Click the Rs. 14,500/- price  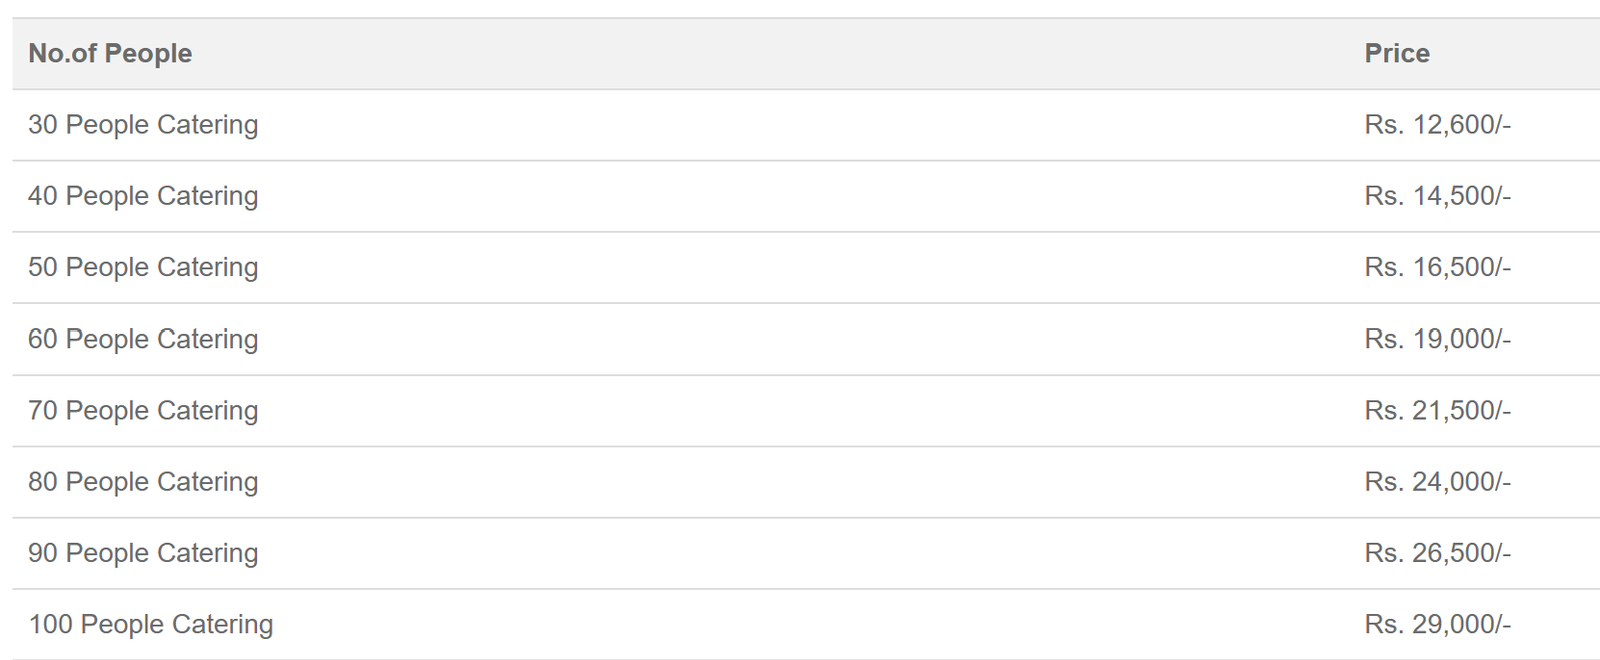1437,196
